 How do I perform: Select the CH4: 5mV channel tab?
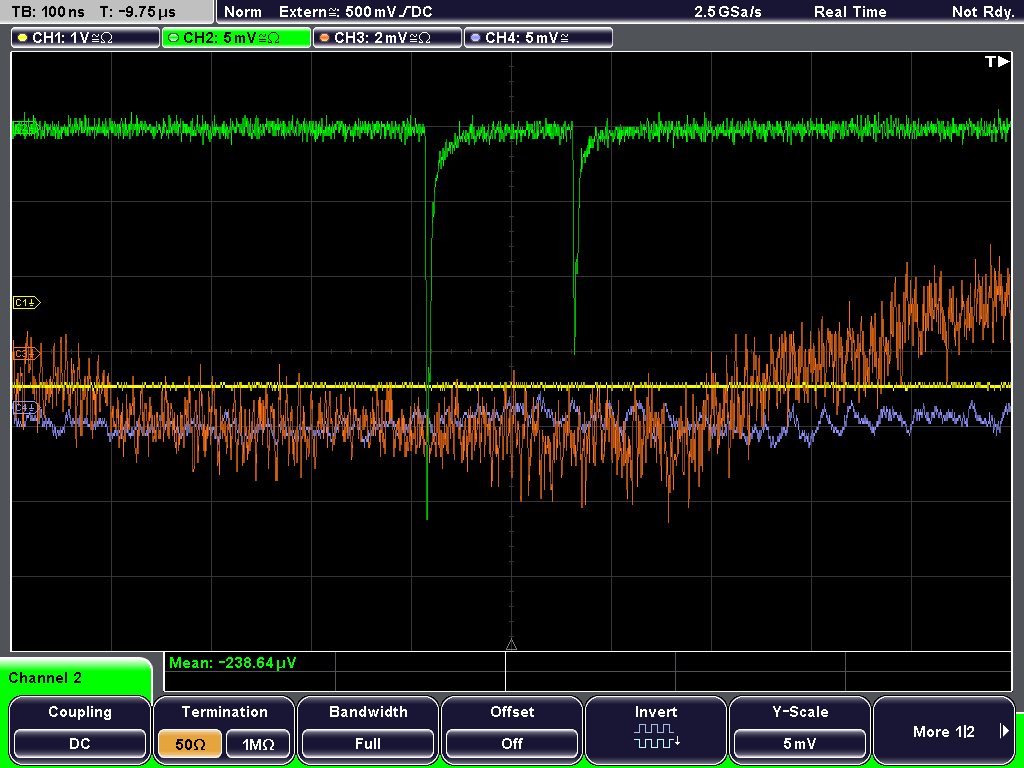tap(538, 38)
